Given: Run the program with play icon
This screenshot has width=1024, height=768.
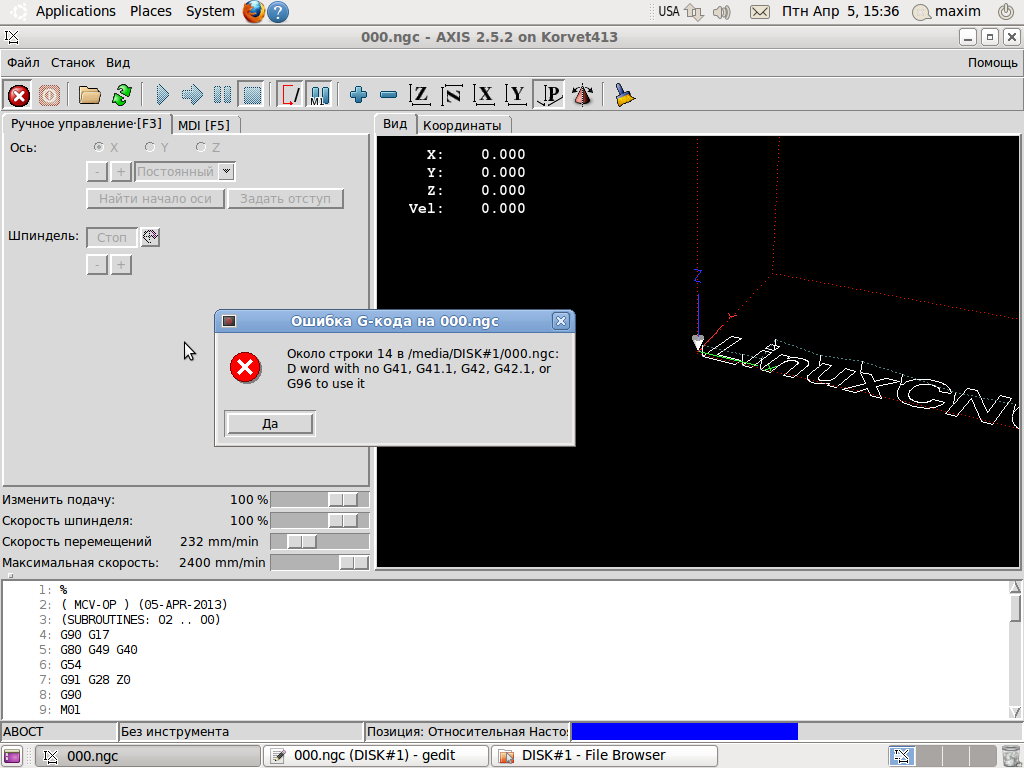Looking at the screenshot, I should click(x=163, y=95).
